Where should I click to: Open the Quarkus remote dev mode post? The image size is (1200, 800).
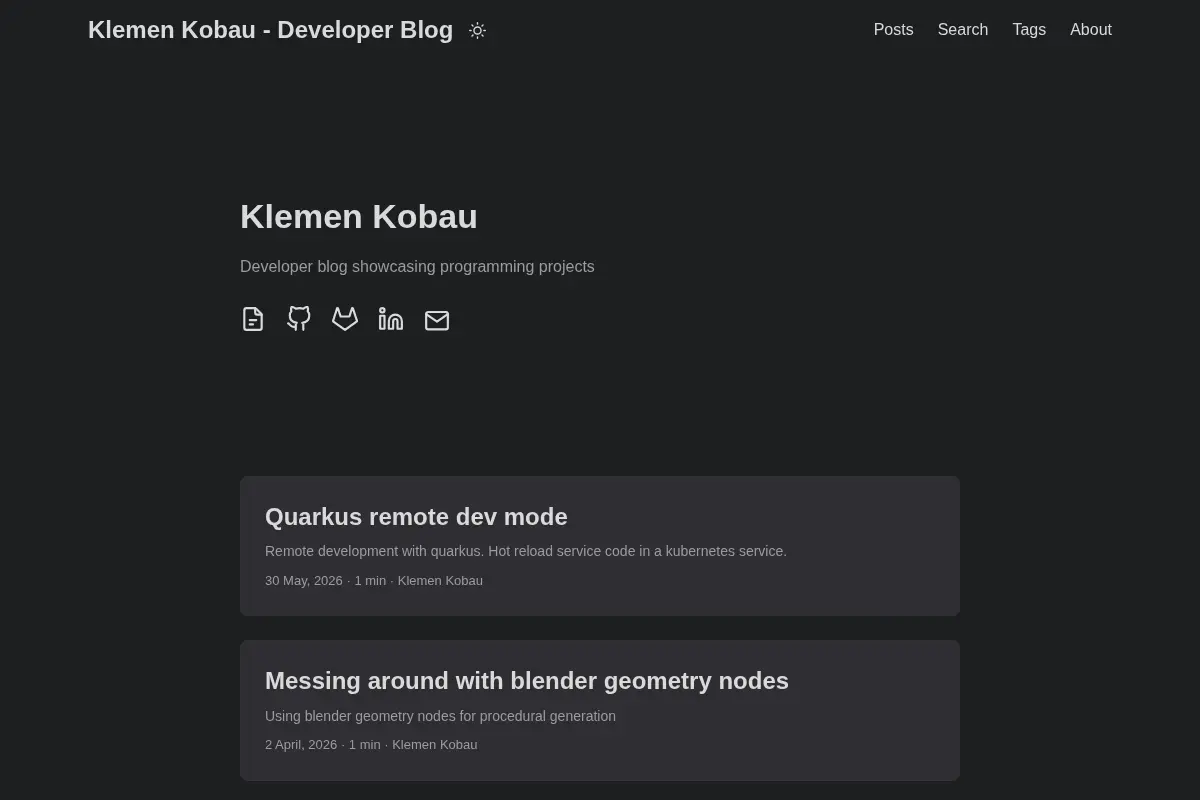[600, 546]
